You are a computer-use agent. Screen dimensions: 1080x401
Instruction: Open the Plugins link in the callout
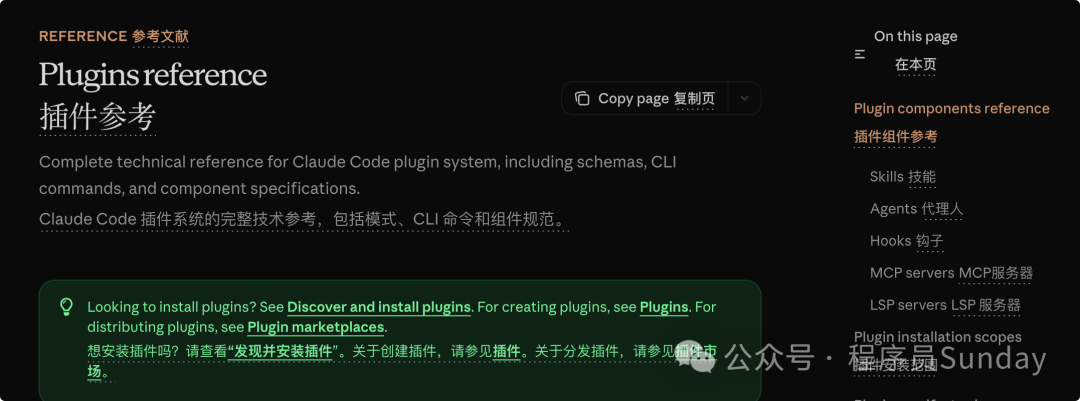tap(664, 307)
